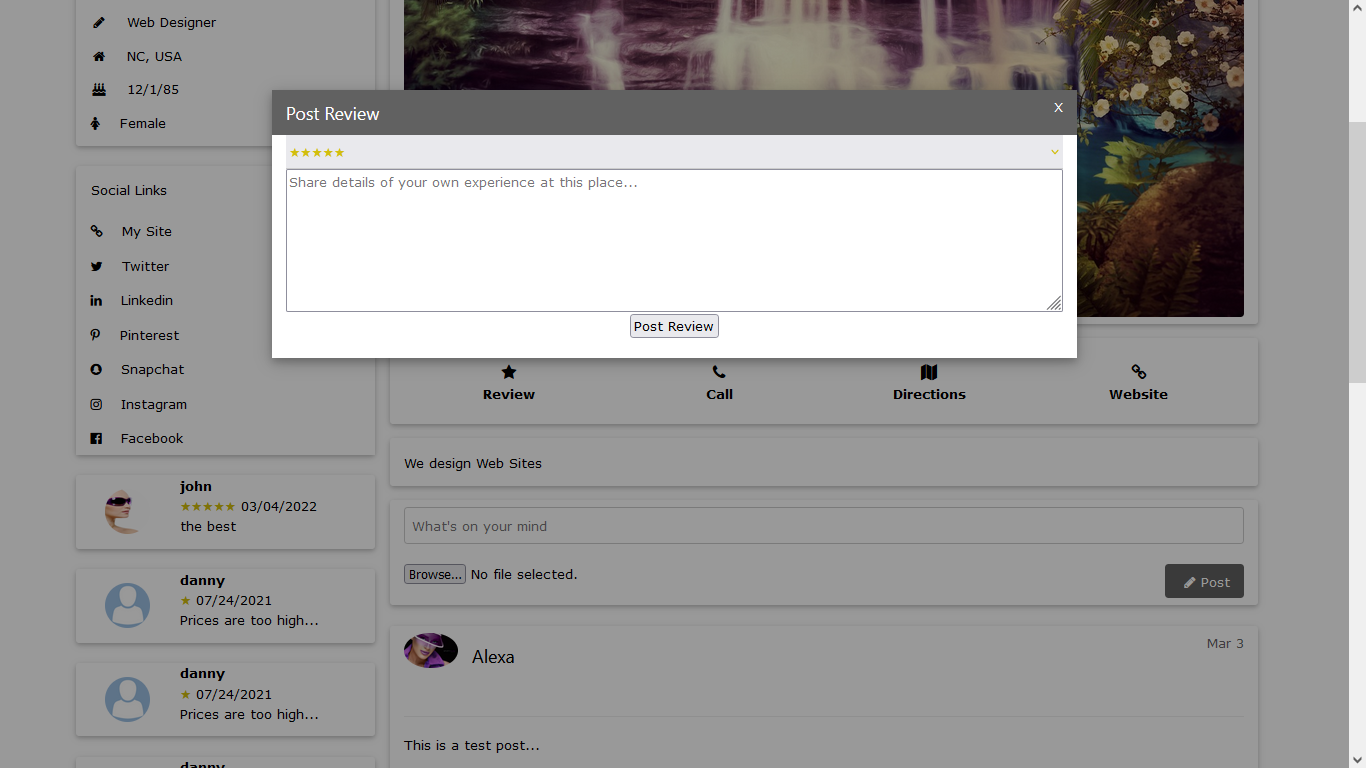
Task: Open the Pinterest link text
Action: 150,335
